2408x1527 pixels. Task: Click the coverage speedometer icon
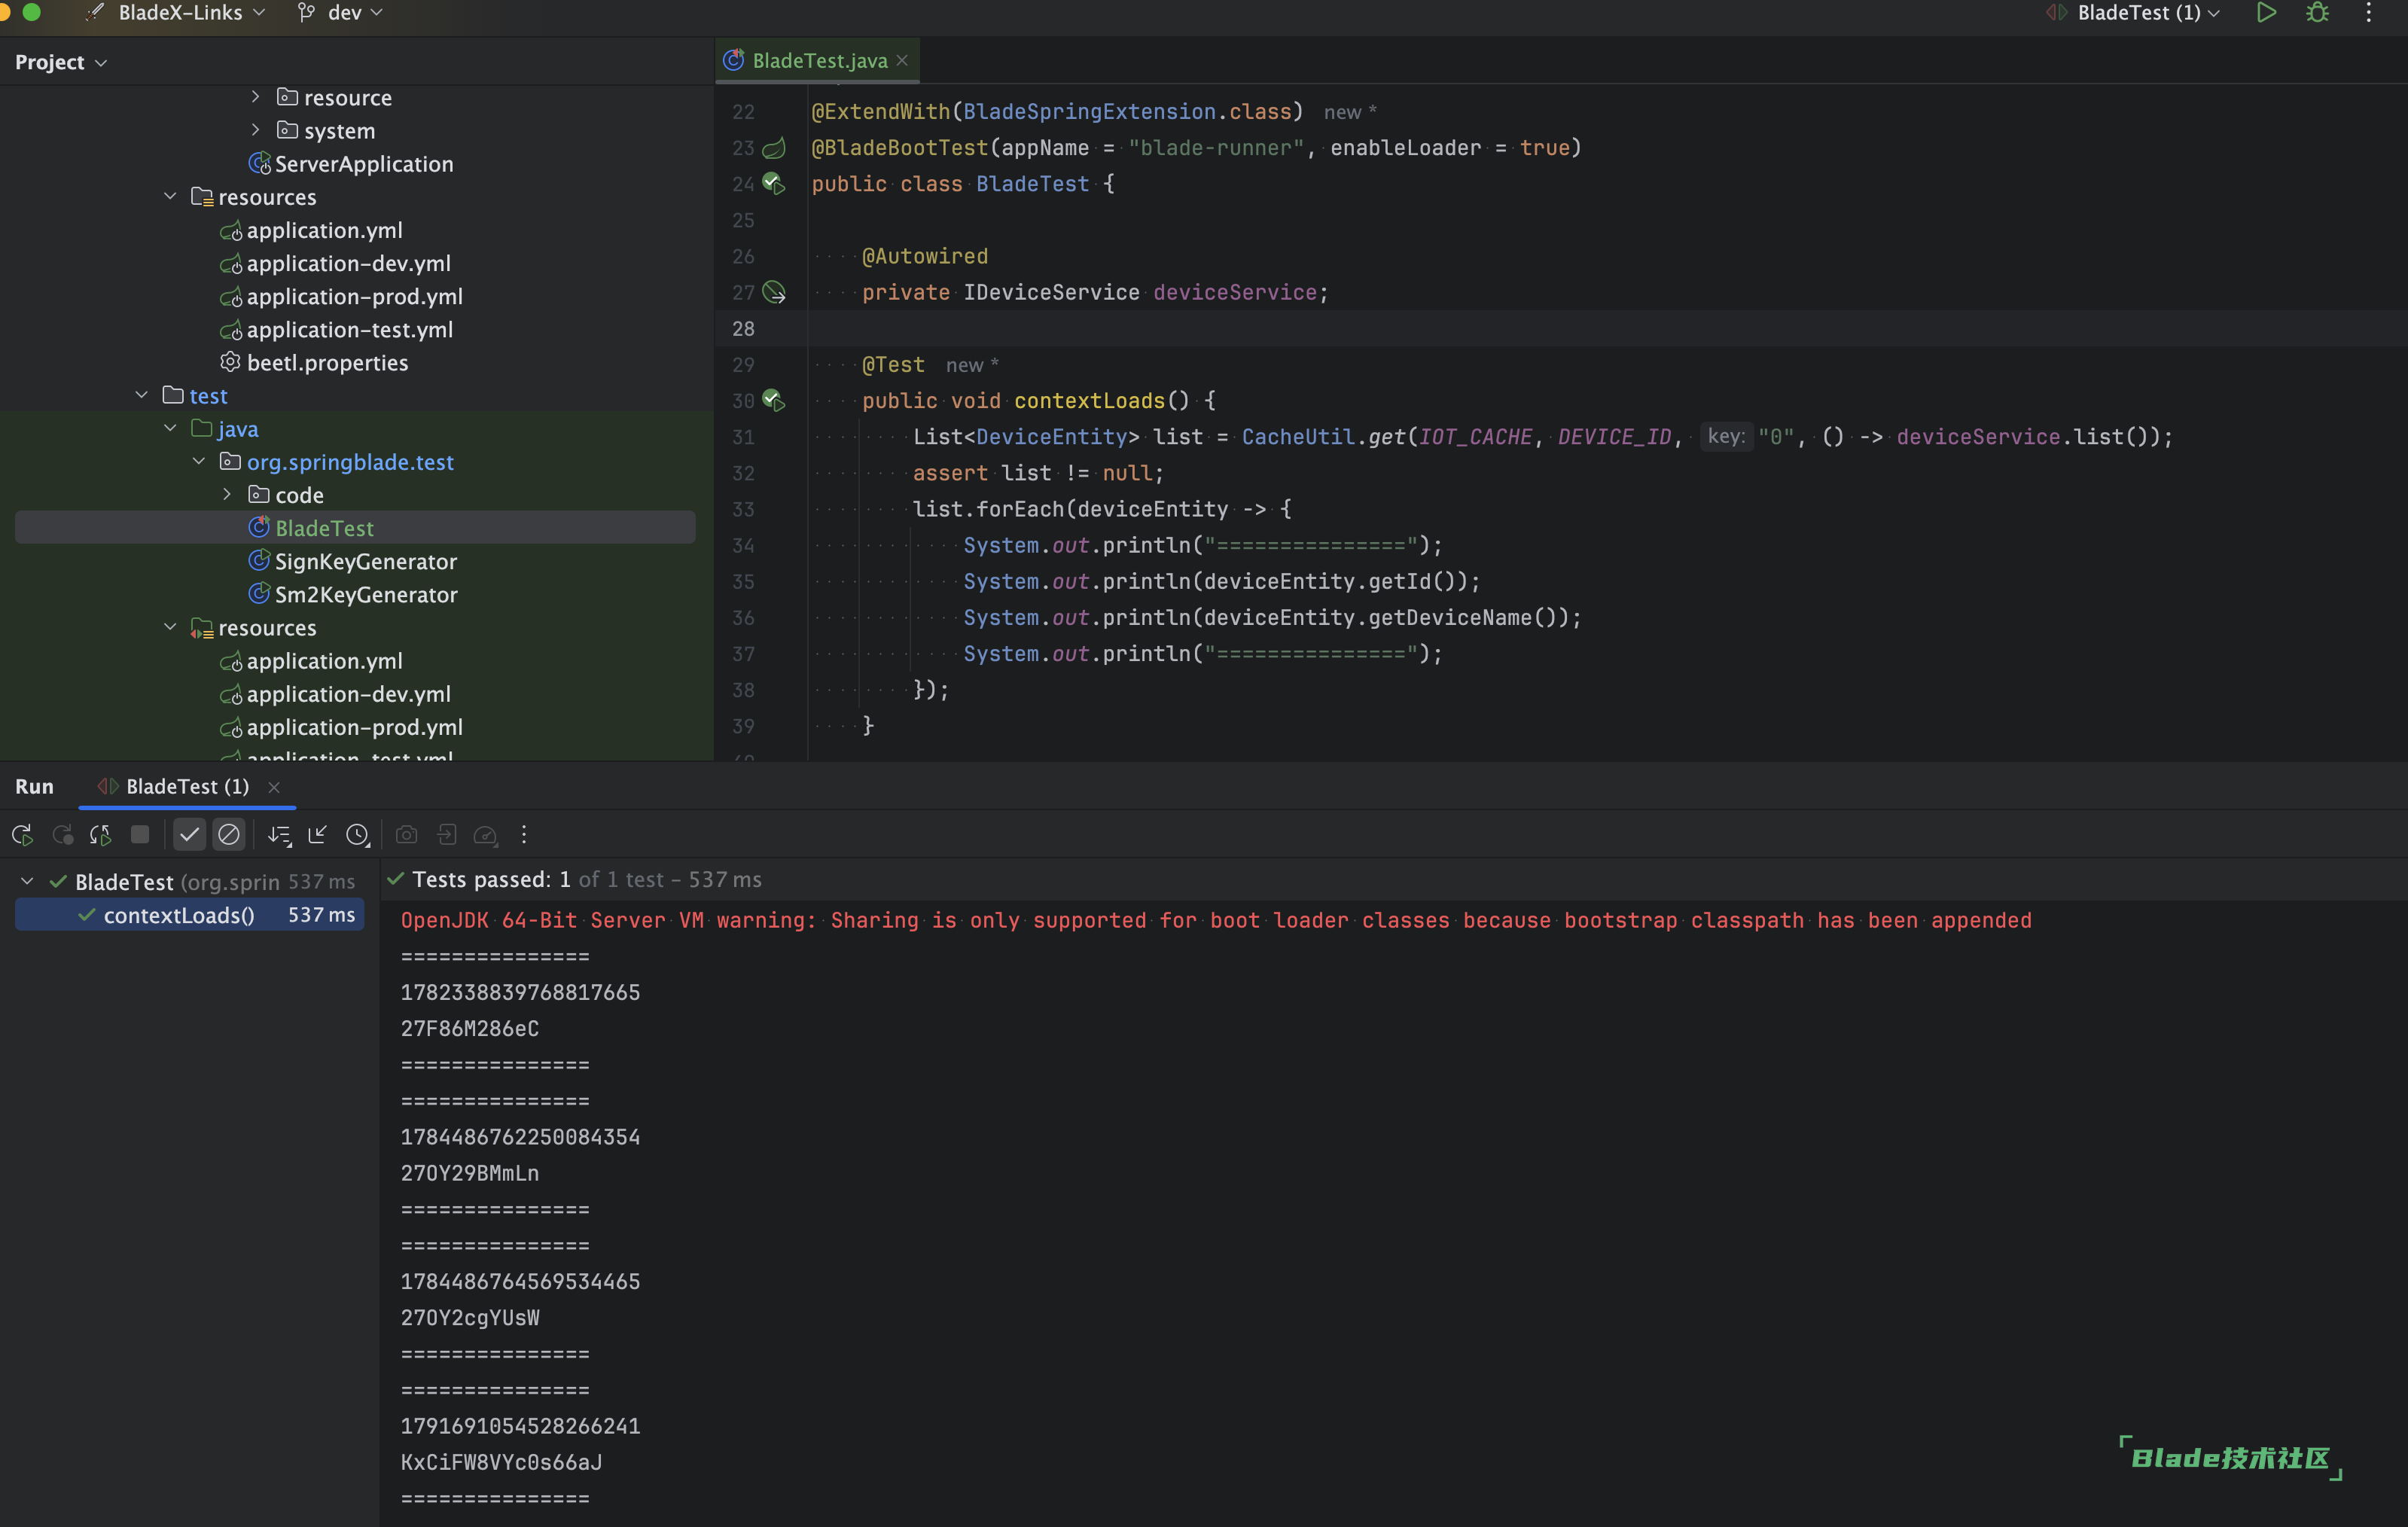click(486, 834)
